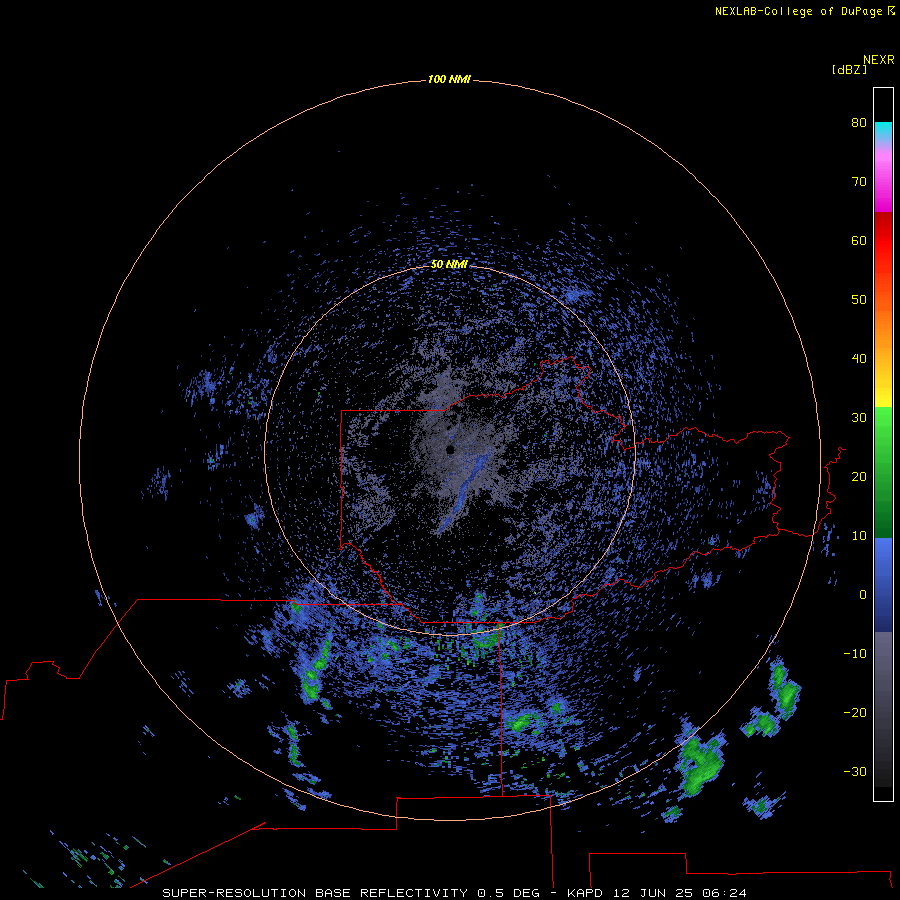Viewport: 900px width, 900px height.
Task: Click the -10 value on the scale
Action: tap(855, 654)
